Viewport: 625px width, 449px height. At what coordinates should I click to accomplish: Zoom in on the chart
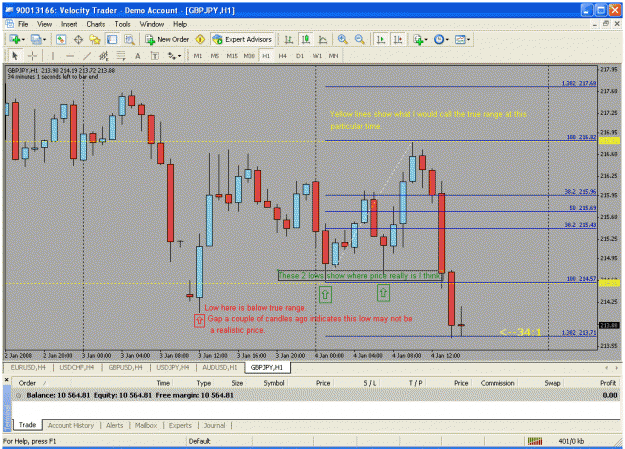pos(342,39)
